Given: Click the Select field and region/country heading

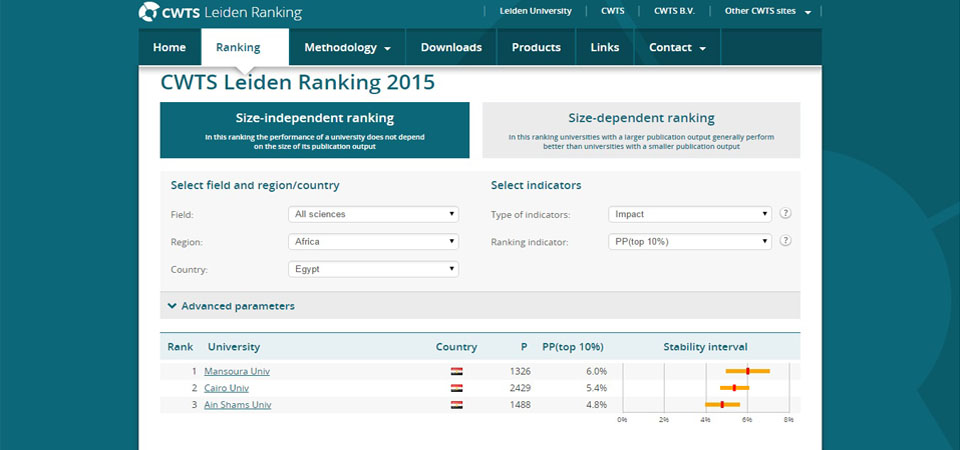Looking at the screenshot, I should coord(255,185).
